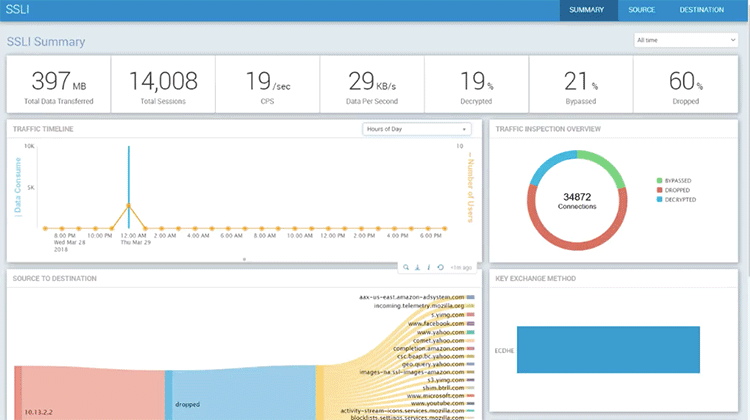This screenshot has height=420, width=750.
Task: Select activity-stream-icons.services.mozilla.com destination
Action: coord(402,410)
